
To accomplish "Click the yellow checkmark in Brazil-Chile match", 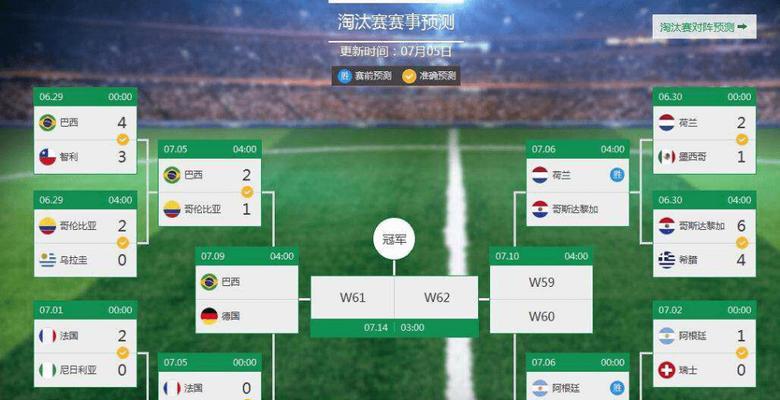I will pos(122,140).
